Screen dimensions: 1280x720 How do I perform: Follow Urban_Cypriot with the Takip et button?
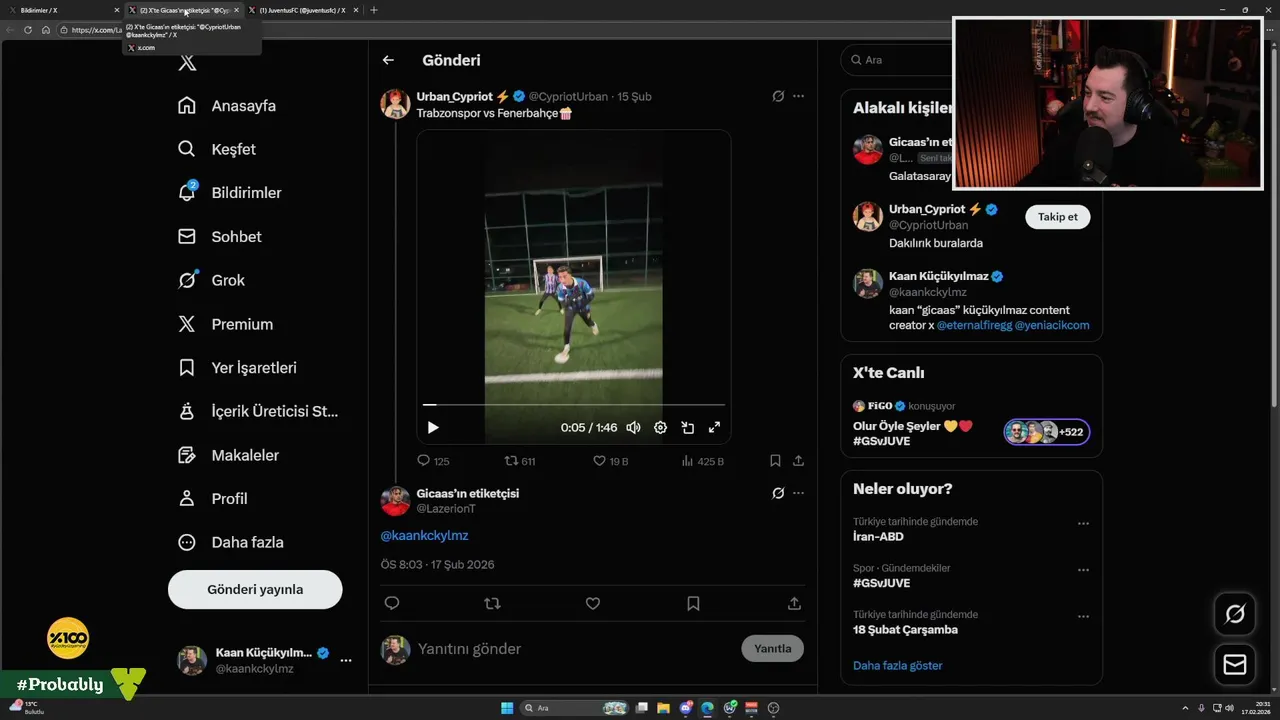[x=1058, y=217]
